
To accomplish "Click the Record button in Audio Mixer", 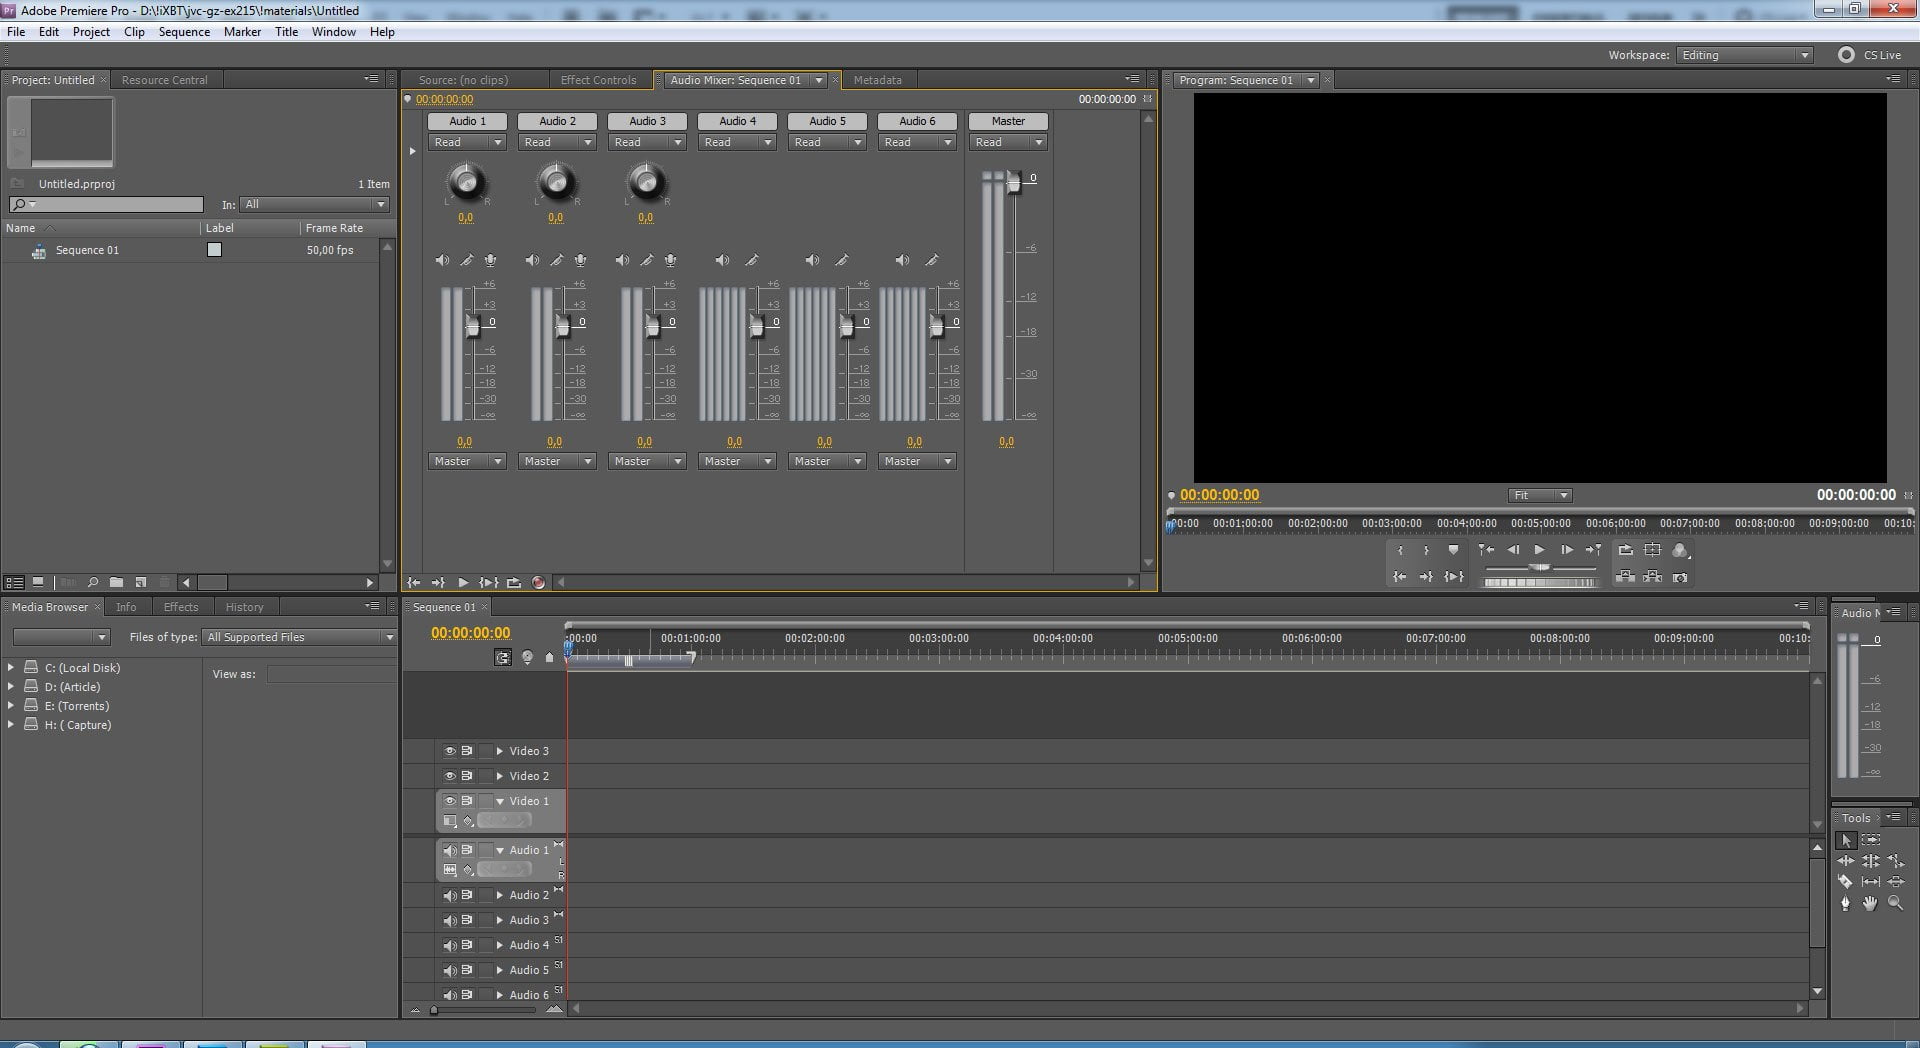I will click(538, 582).
